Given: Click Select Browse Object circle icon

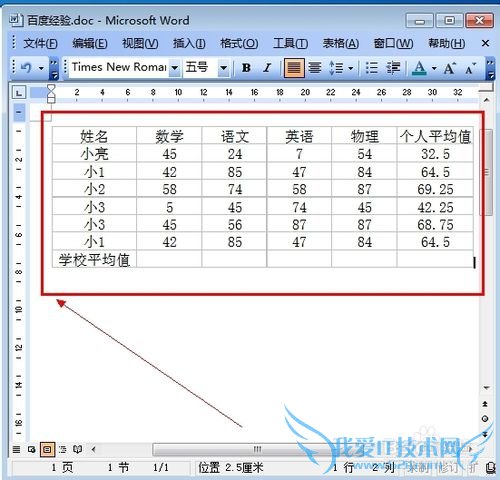Looking at the screenshot, I should (x=485, y=419).
